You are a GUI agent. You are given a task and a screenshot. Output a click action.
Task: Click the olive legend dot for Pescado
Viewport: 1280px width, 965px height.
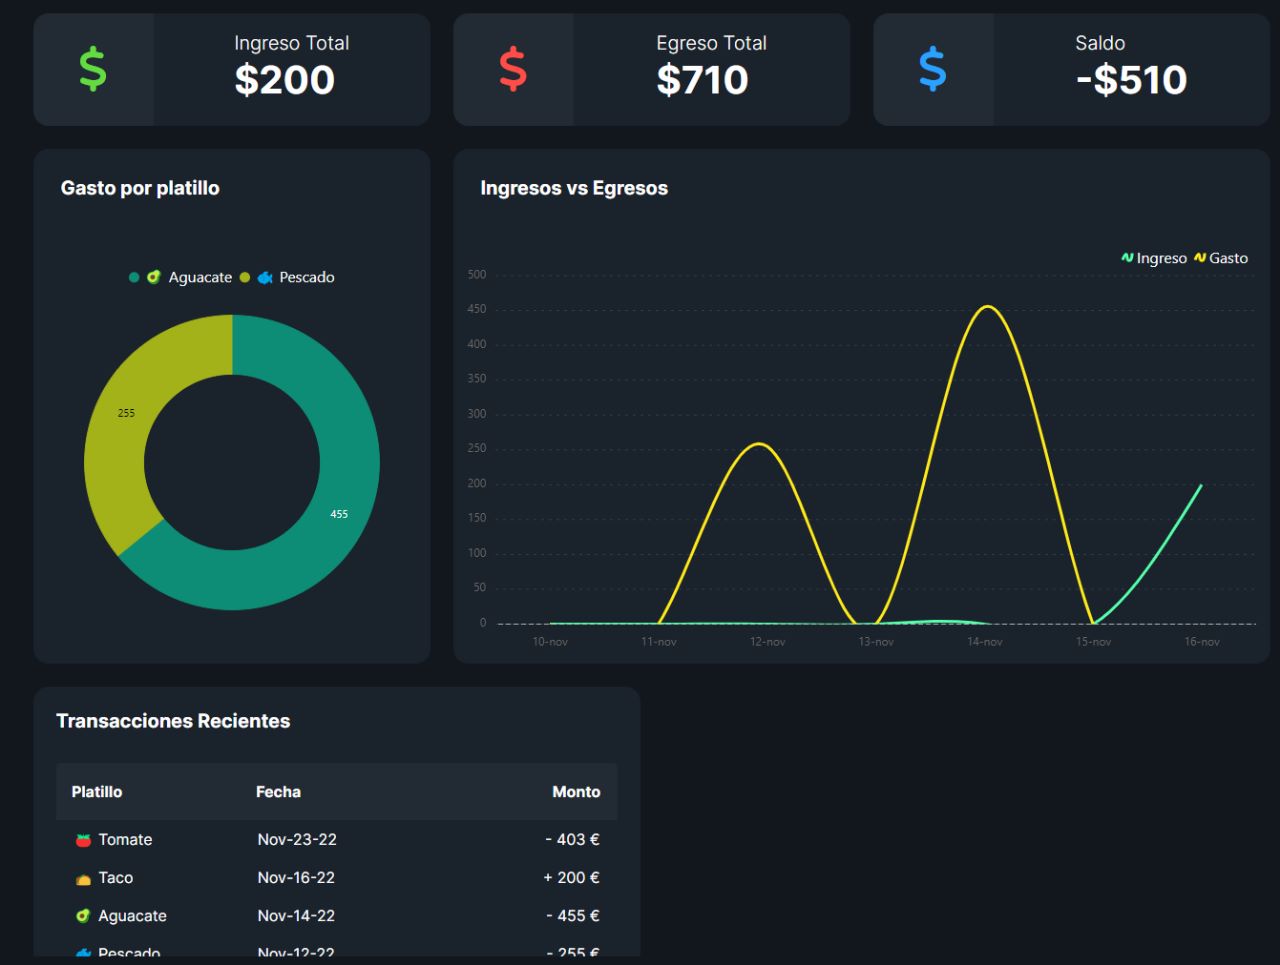245,277
